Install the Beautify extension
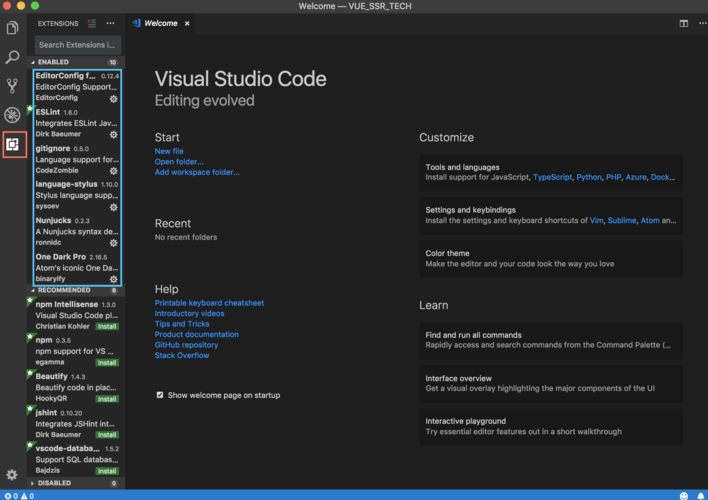Screen dimensions: 708x500 click(x=107, y=398)
